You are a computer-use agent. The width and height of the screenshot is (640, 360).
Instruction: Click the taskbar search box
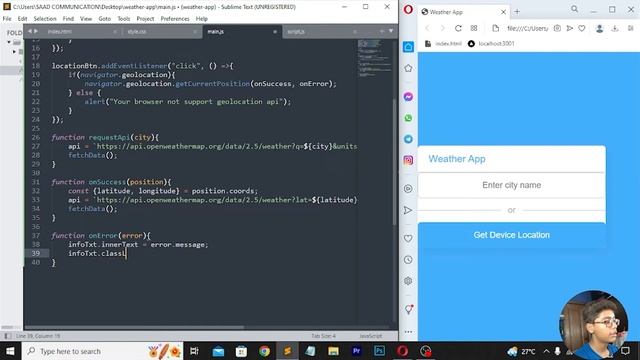pos(102,351)
